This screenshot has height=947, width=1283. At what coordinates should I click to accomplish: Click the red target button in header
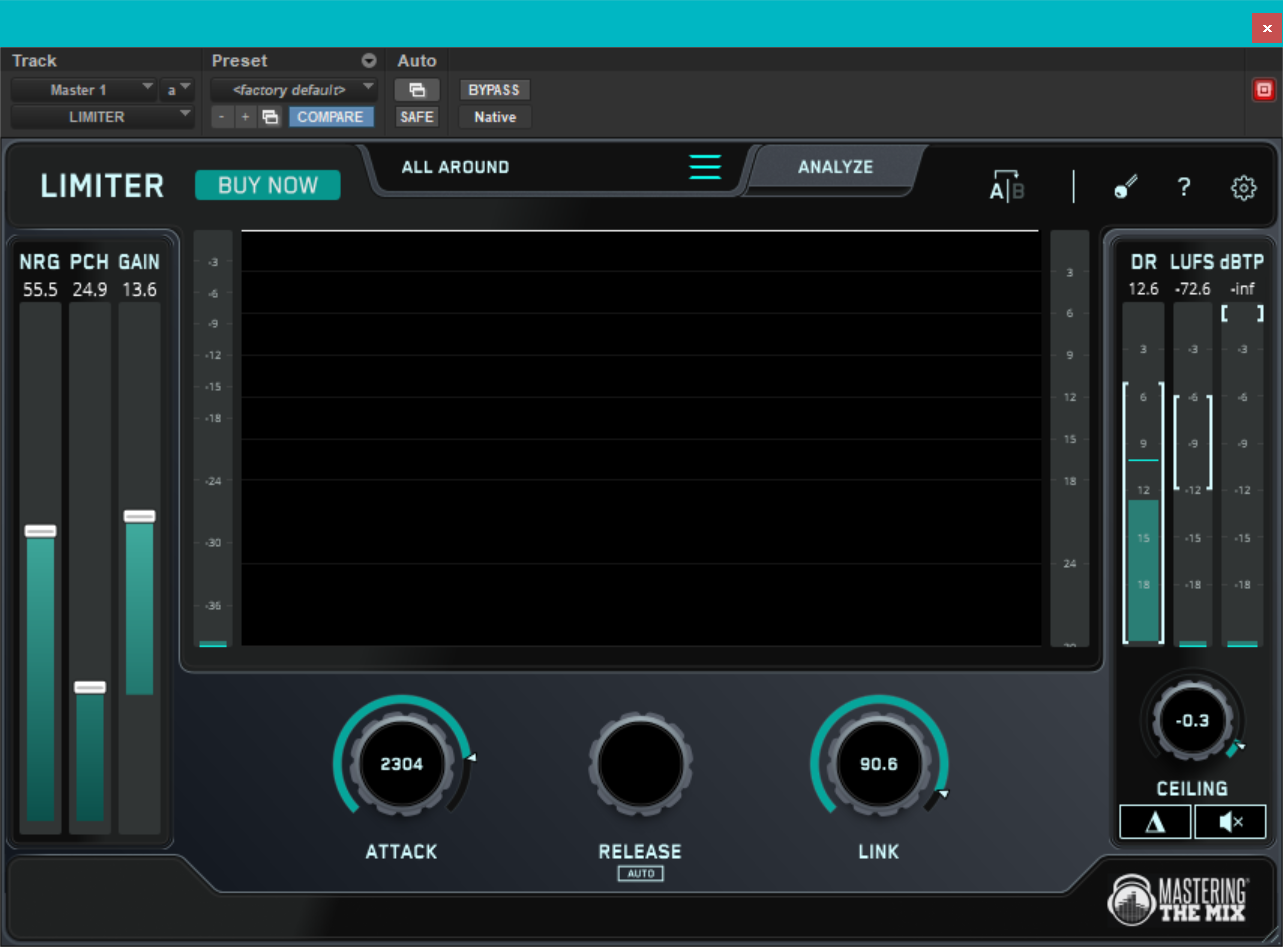[1264, 90]
